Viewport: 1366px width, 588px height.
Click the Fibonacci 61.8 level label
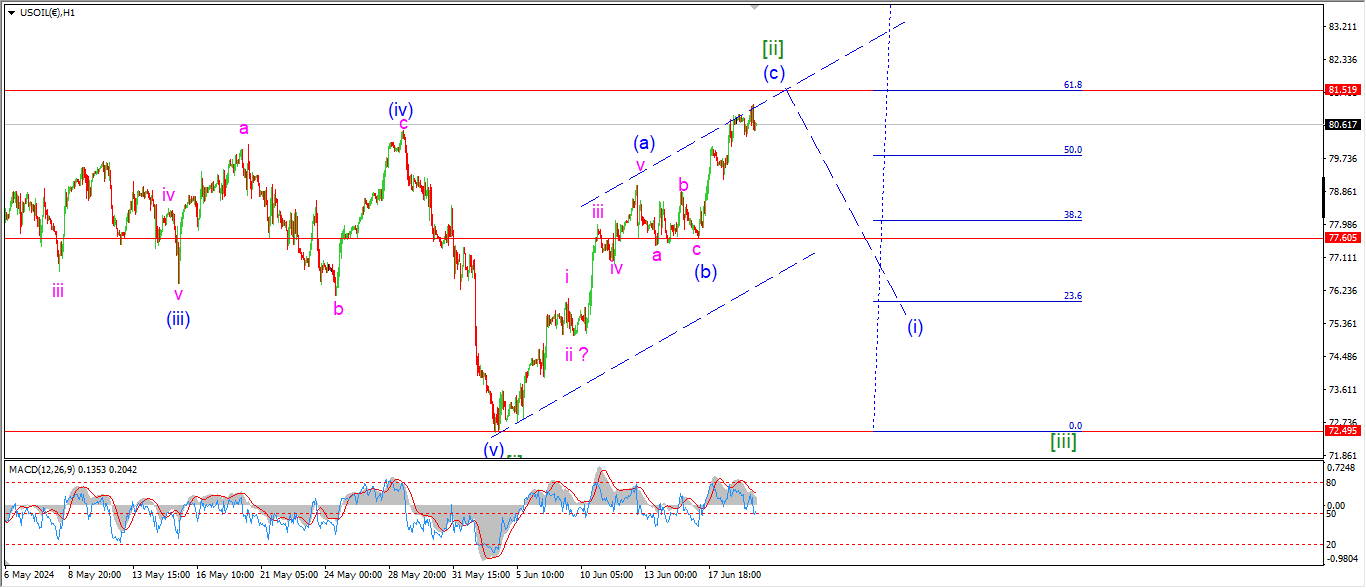(1072, 85)
